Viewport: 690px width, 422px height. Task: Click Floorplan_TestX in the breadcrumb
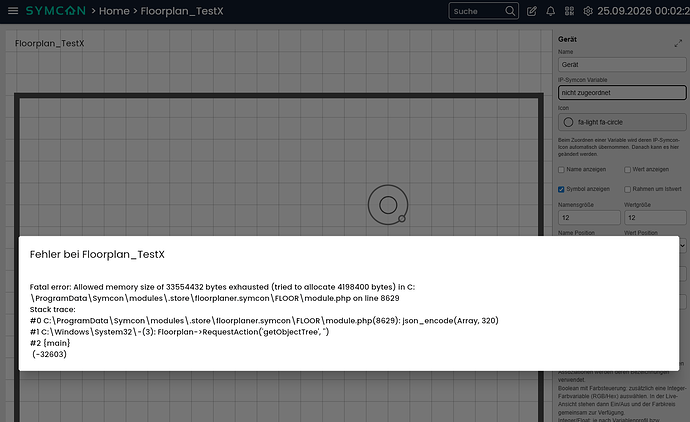pyautogui.click(x=182, y=11)
